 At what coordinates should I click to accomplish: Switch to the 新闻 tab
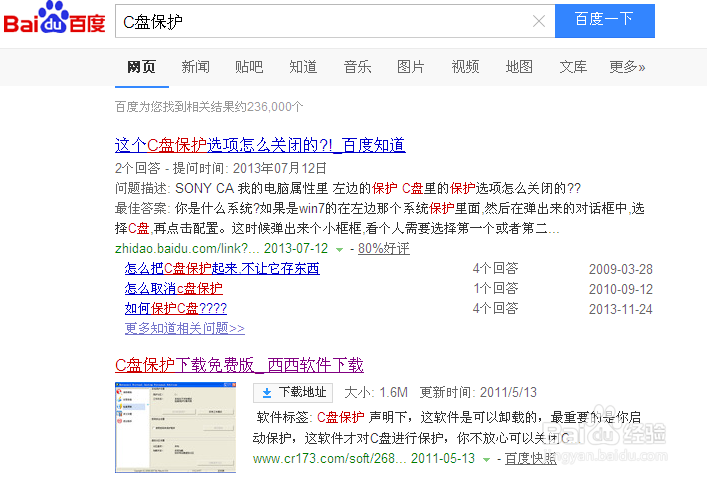point(195,67)
